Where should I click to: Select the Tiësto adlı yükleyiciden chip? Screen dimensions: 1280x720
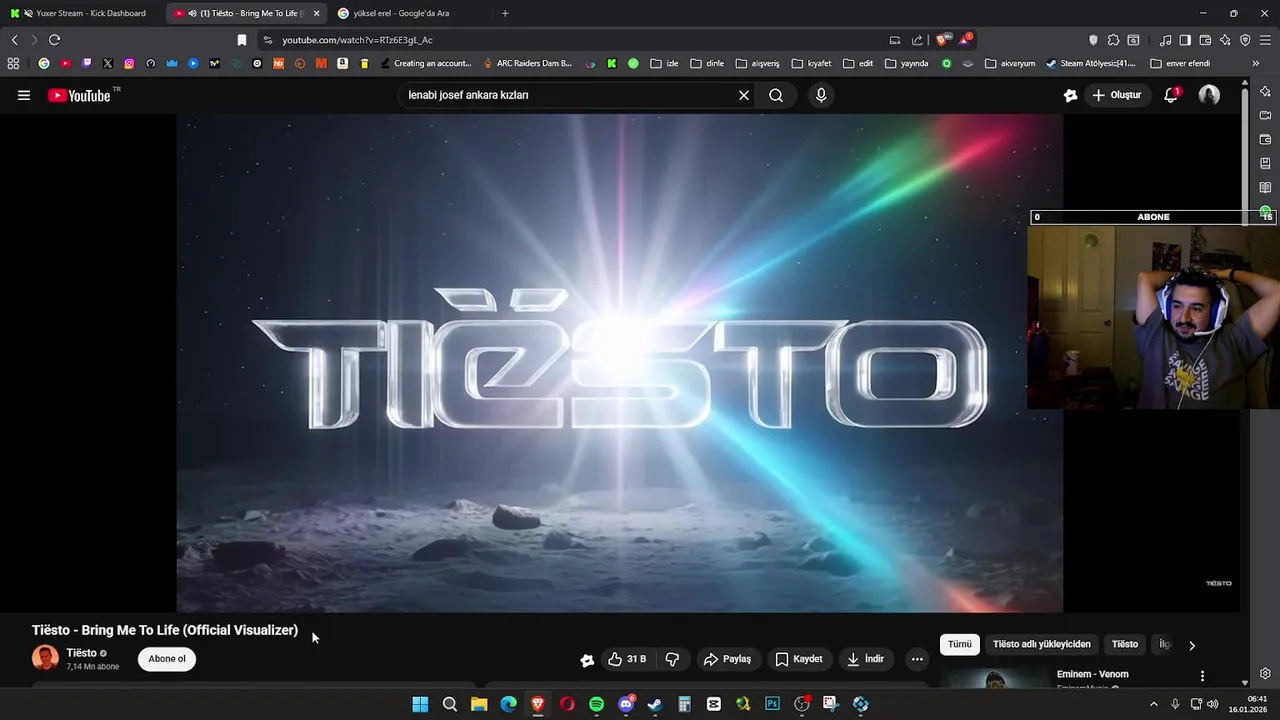point(1041,644)
